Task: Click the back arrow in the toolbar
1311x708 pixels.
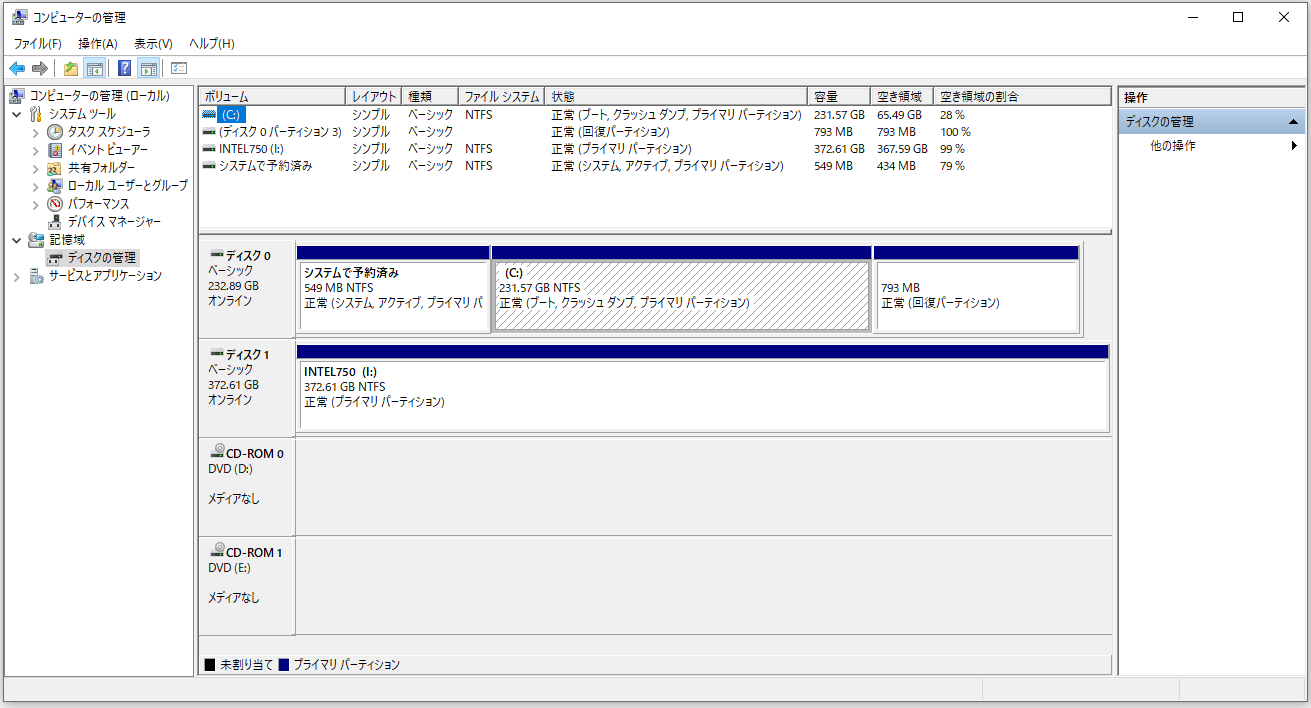Action: point(17,68)
